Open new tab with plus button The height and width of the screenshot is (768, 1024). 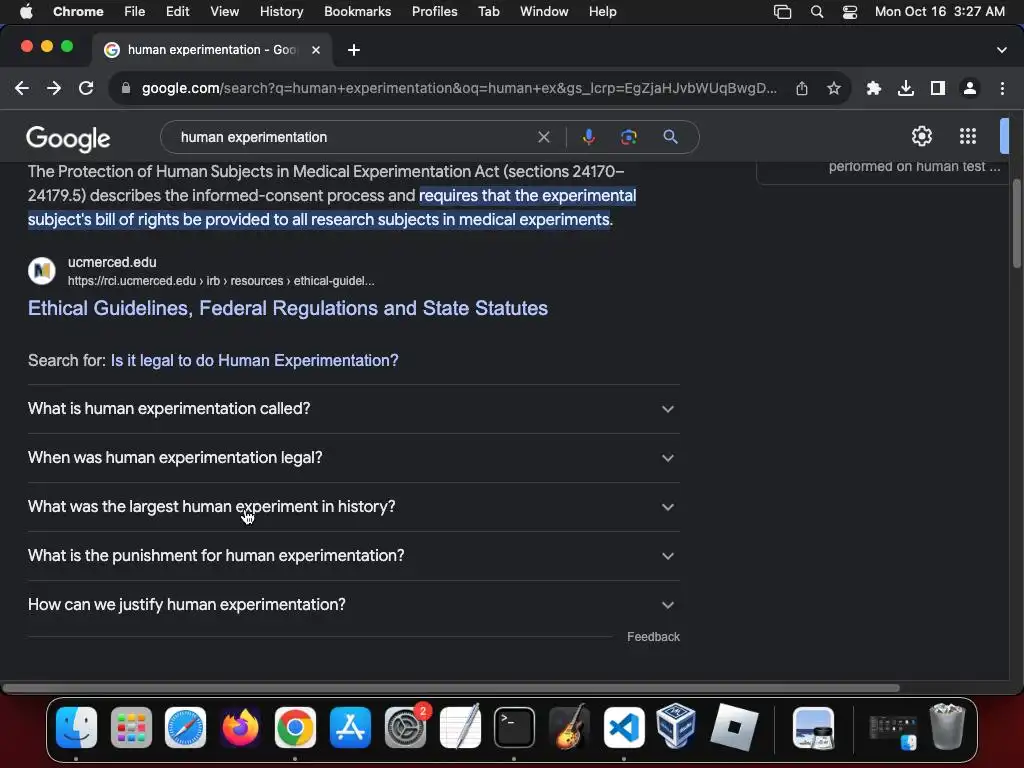tap(354, 50)
